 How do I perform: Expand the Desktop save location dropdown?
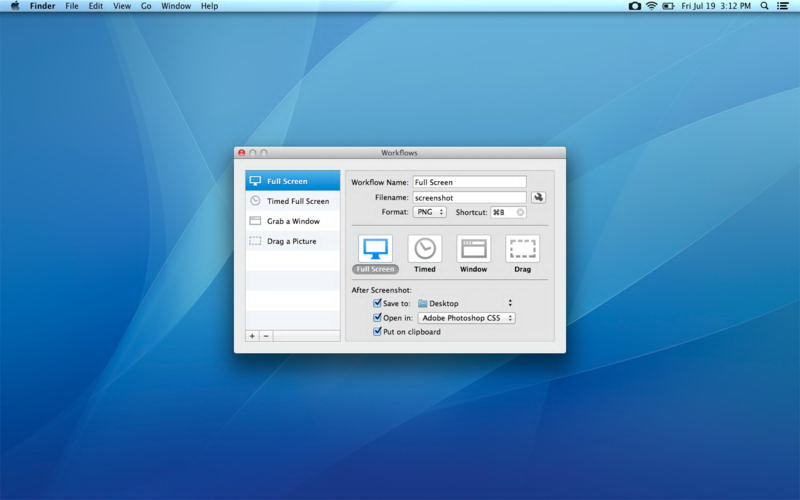pyautogui.click(x=465, y=303)
